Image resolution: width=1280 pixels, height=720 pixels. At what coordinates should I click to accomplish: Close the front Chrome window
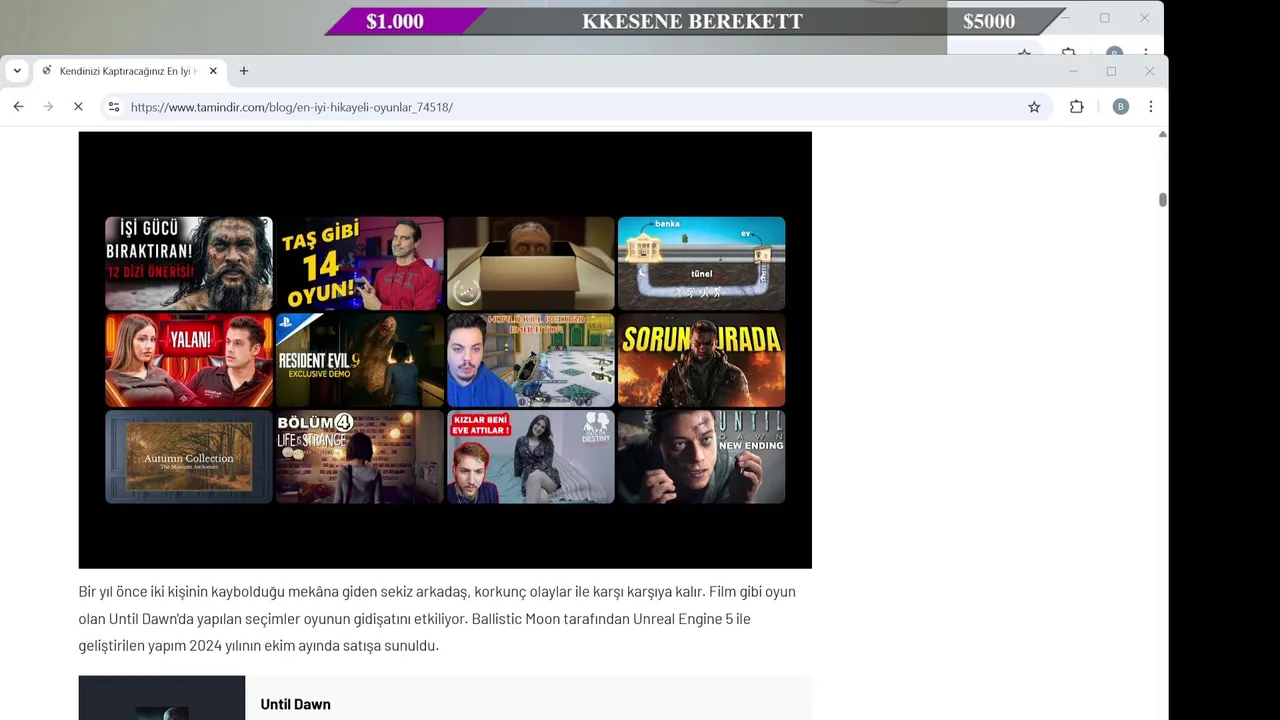click(1149, 71)
